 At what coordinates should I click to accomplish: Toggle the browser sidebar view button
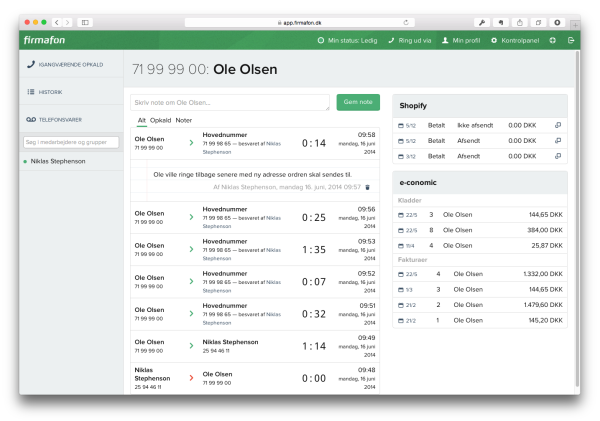(x=85, y=21)
